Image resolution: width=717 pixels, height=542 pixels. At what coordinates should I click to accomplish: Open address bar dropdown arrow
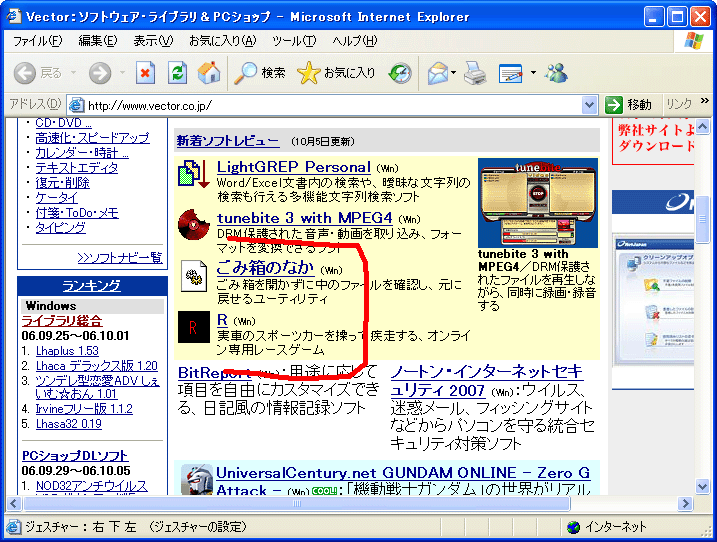click(x=589, y=106)
